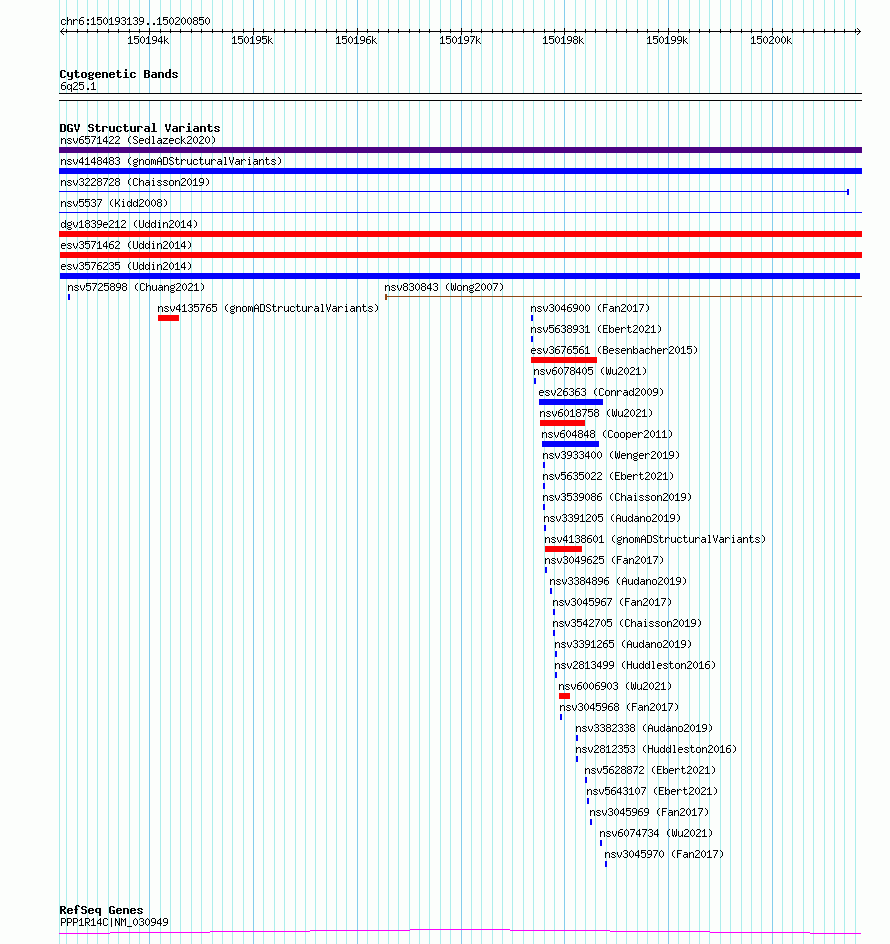Image resolution: width=890 pixels, height=944 pixels.
Task: Click the 150194k ruler position
Action: [x=148, y=40]
